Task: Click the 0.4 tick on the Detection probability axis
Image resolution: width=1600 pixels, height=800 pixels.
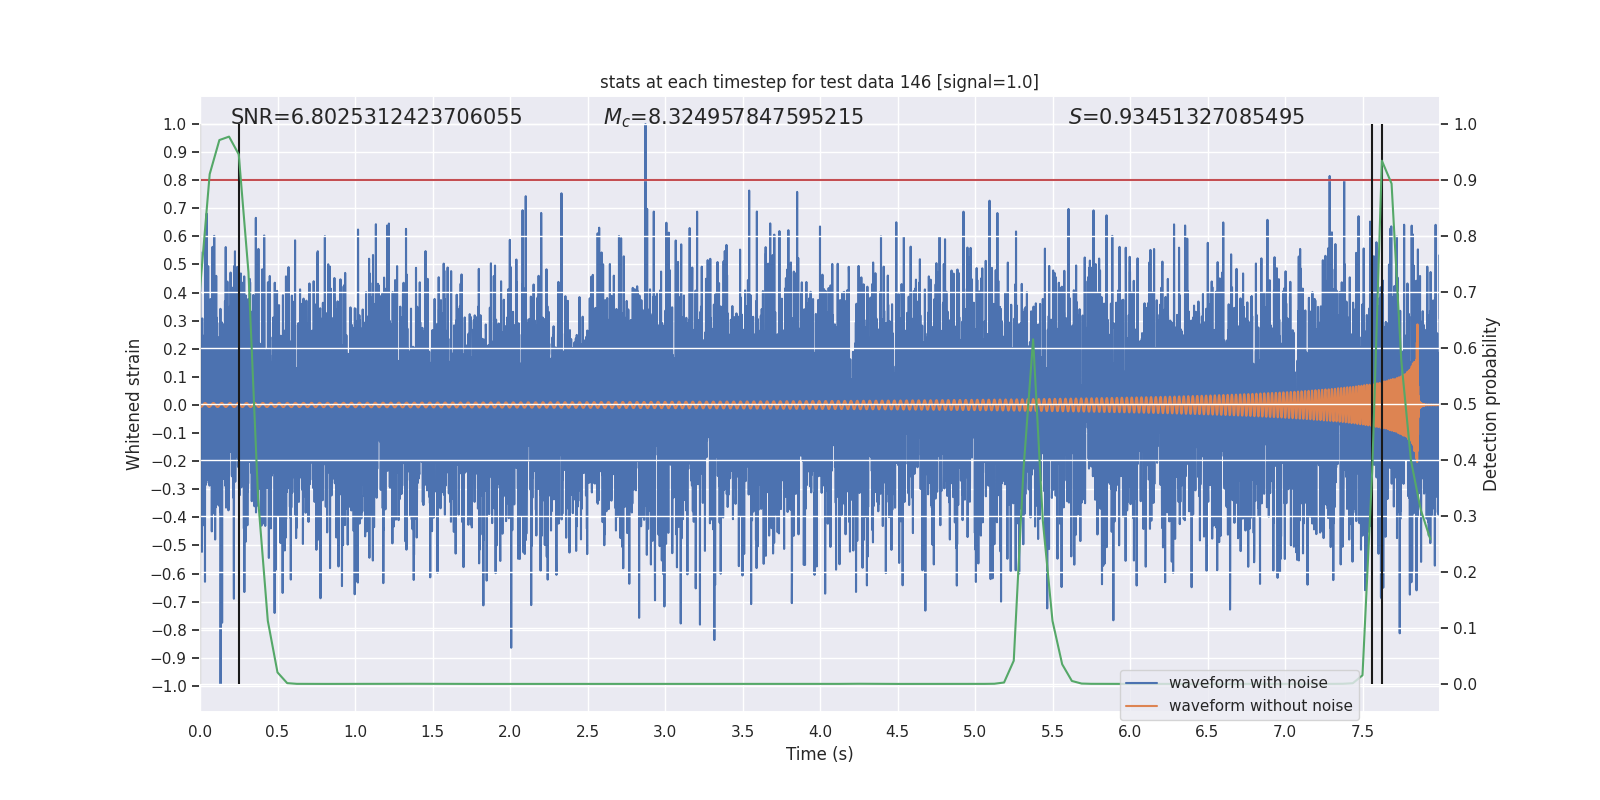Action: coord(1465,461)
